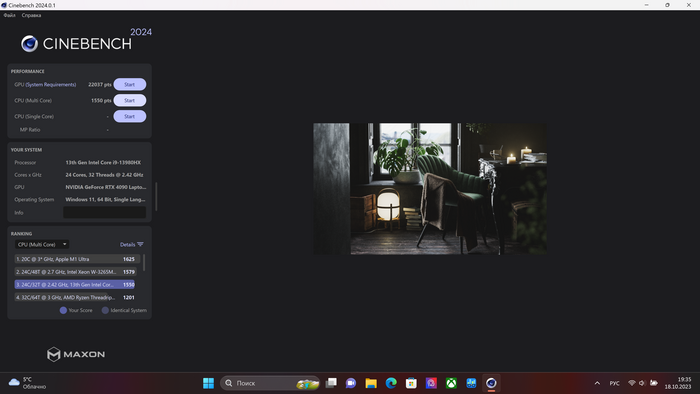Expand the CPU (Multi Core) ranking dropdown
The height and width of the screenshot is (394, 700).
tap(42, 245)
